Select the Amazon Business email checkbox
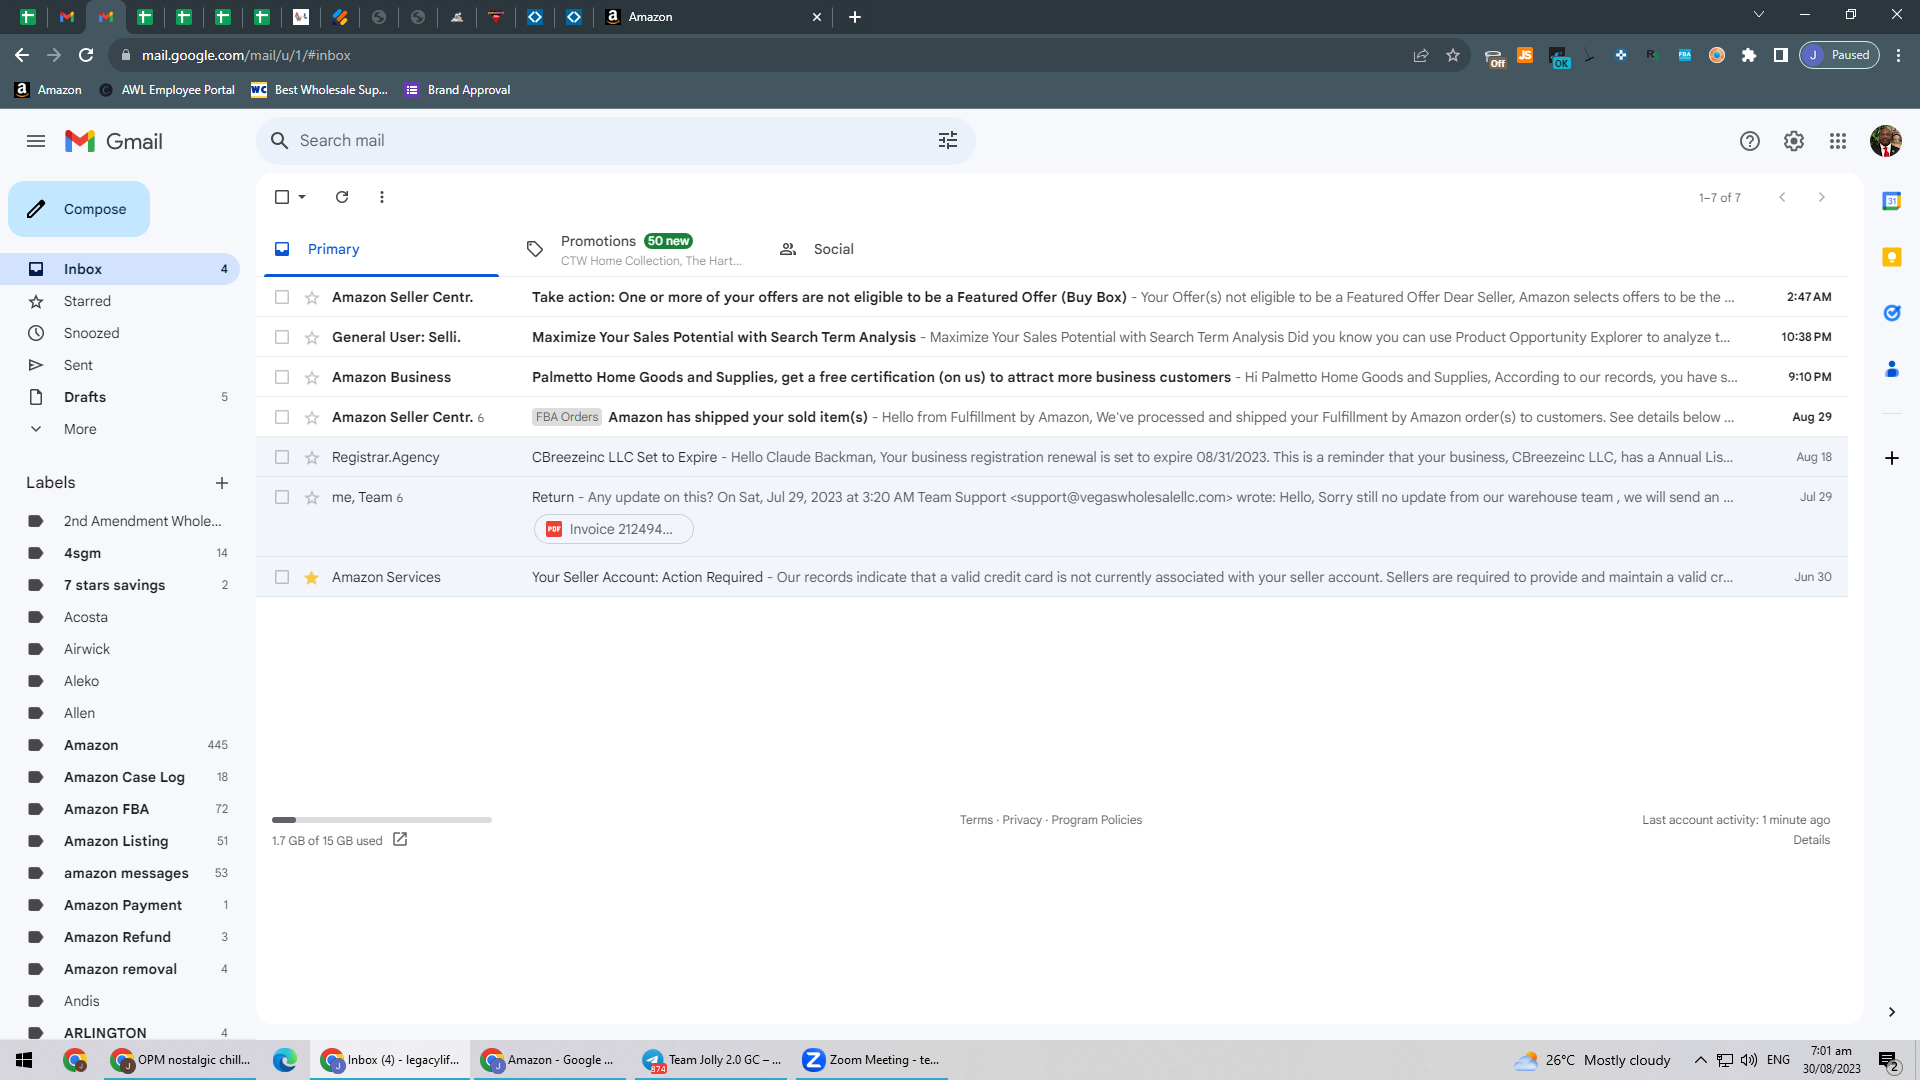 coord(282,377)
